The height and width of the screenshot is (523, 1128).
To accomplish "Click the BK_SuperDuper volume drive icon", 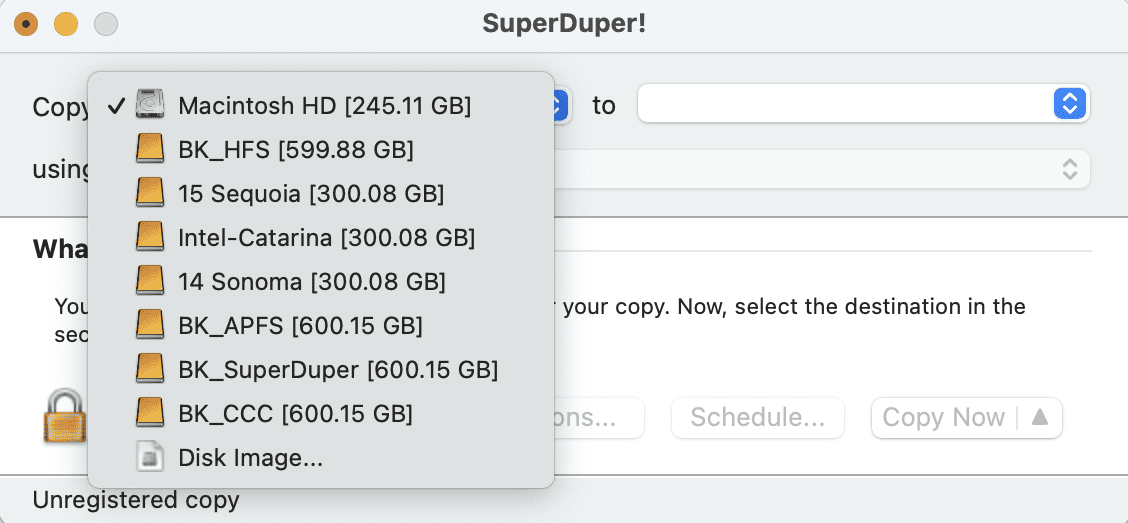I will [x=150, y=369].
